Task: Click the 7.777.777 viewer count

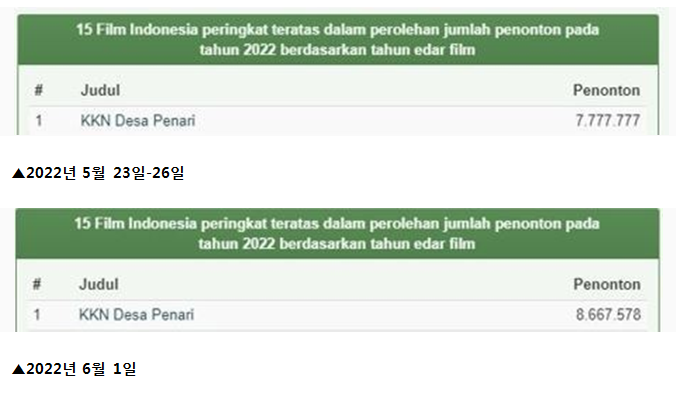Action: (607, 121)
